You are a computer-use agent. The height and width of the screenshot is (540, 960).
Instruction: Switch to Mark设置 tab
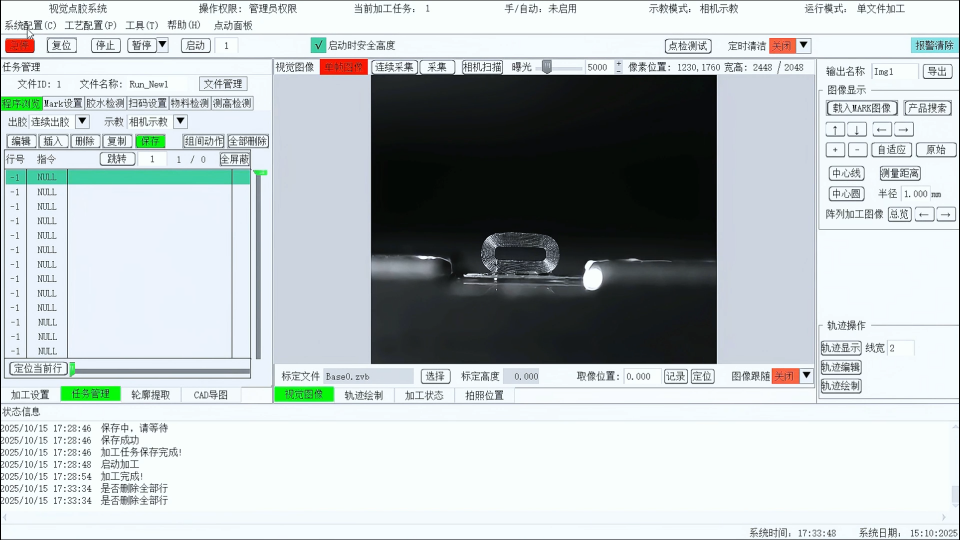click(63, 103)
